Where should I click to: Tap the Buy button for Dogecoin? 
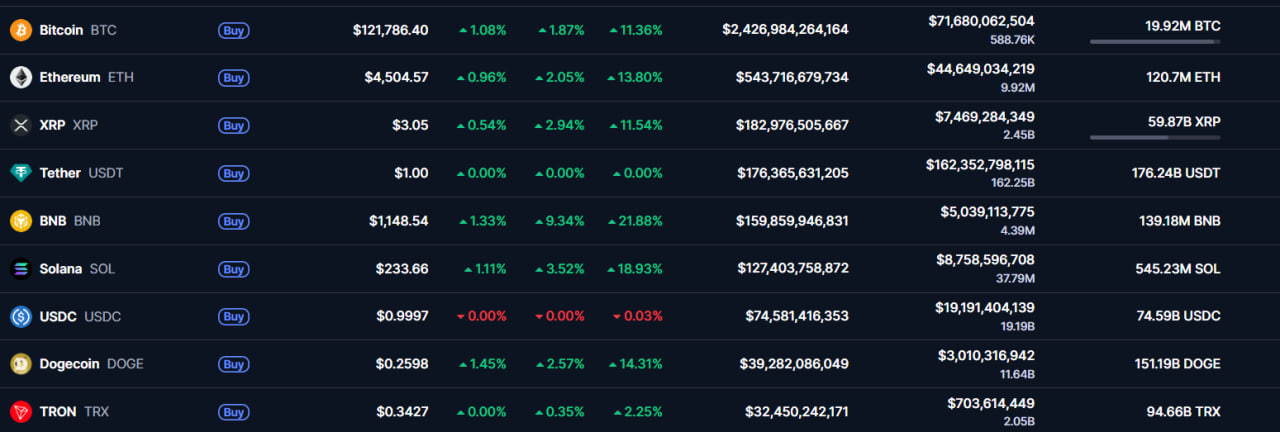[x=234, y=364]
